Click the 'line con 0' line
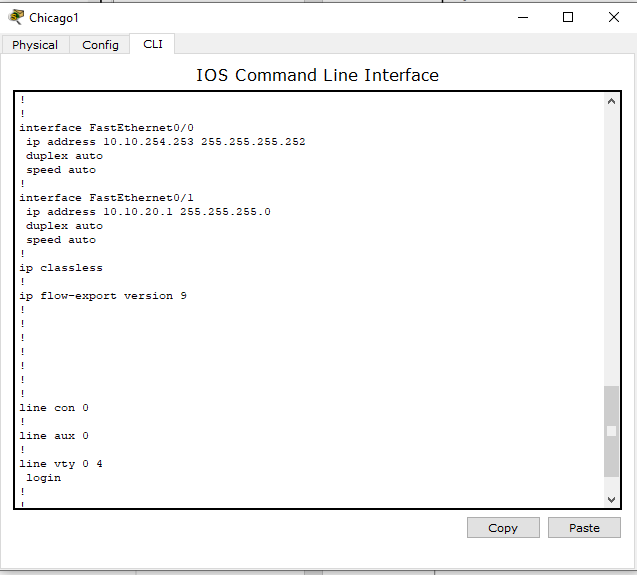This screenshot has height=575, width=637. (54, 408)
